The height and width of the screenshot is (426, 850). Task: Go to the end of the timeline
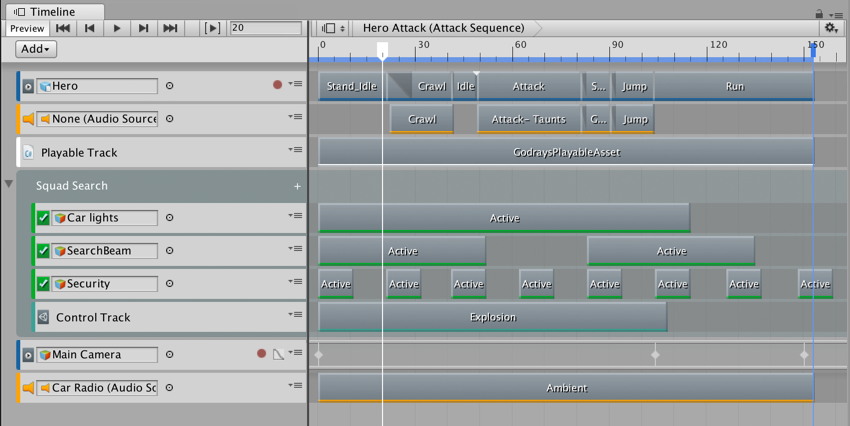tap(170, 28)
